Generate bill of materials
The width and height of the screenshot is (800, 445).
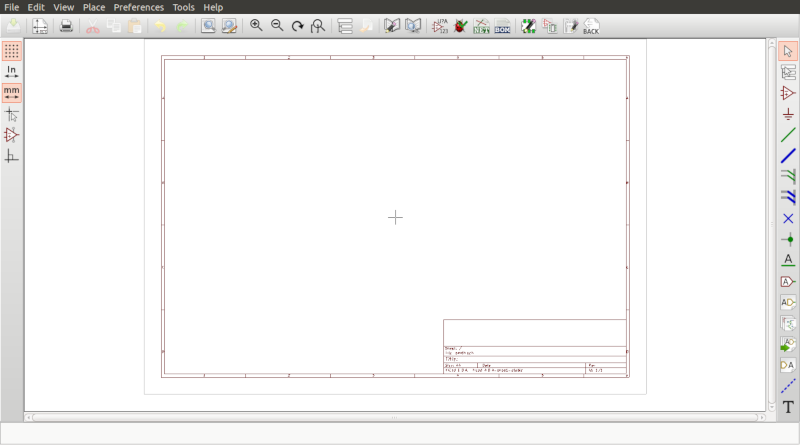502,26
